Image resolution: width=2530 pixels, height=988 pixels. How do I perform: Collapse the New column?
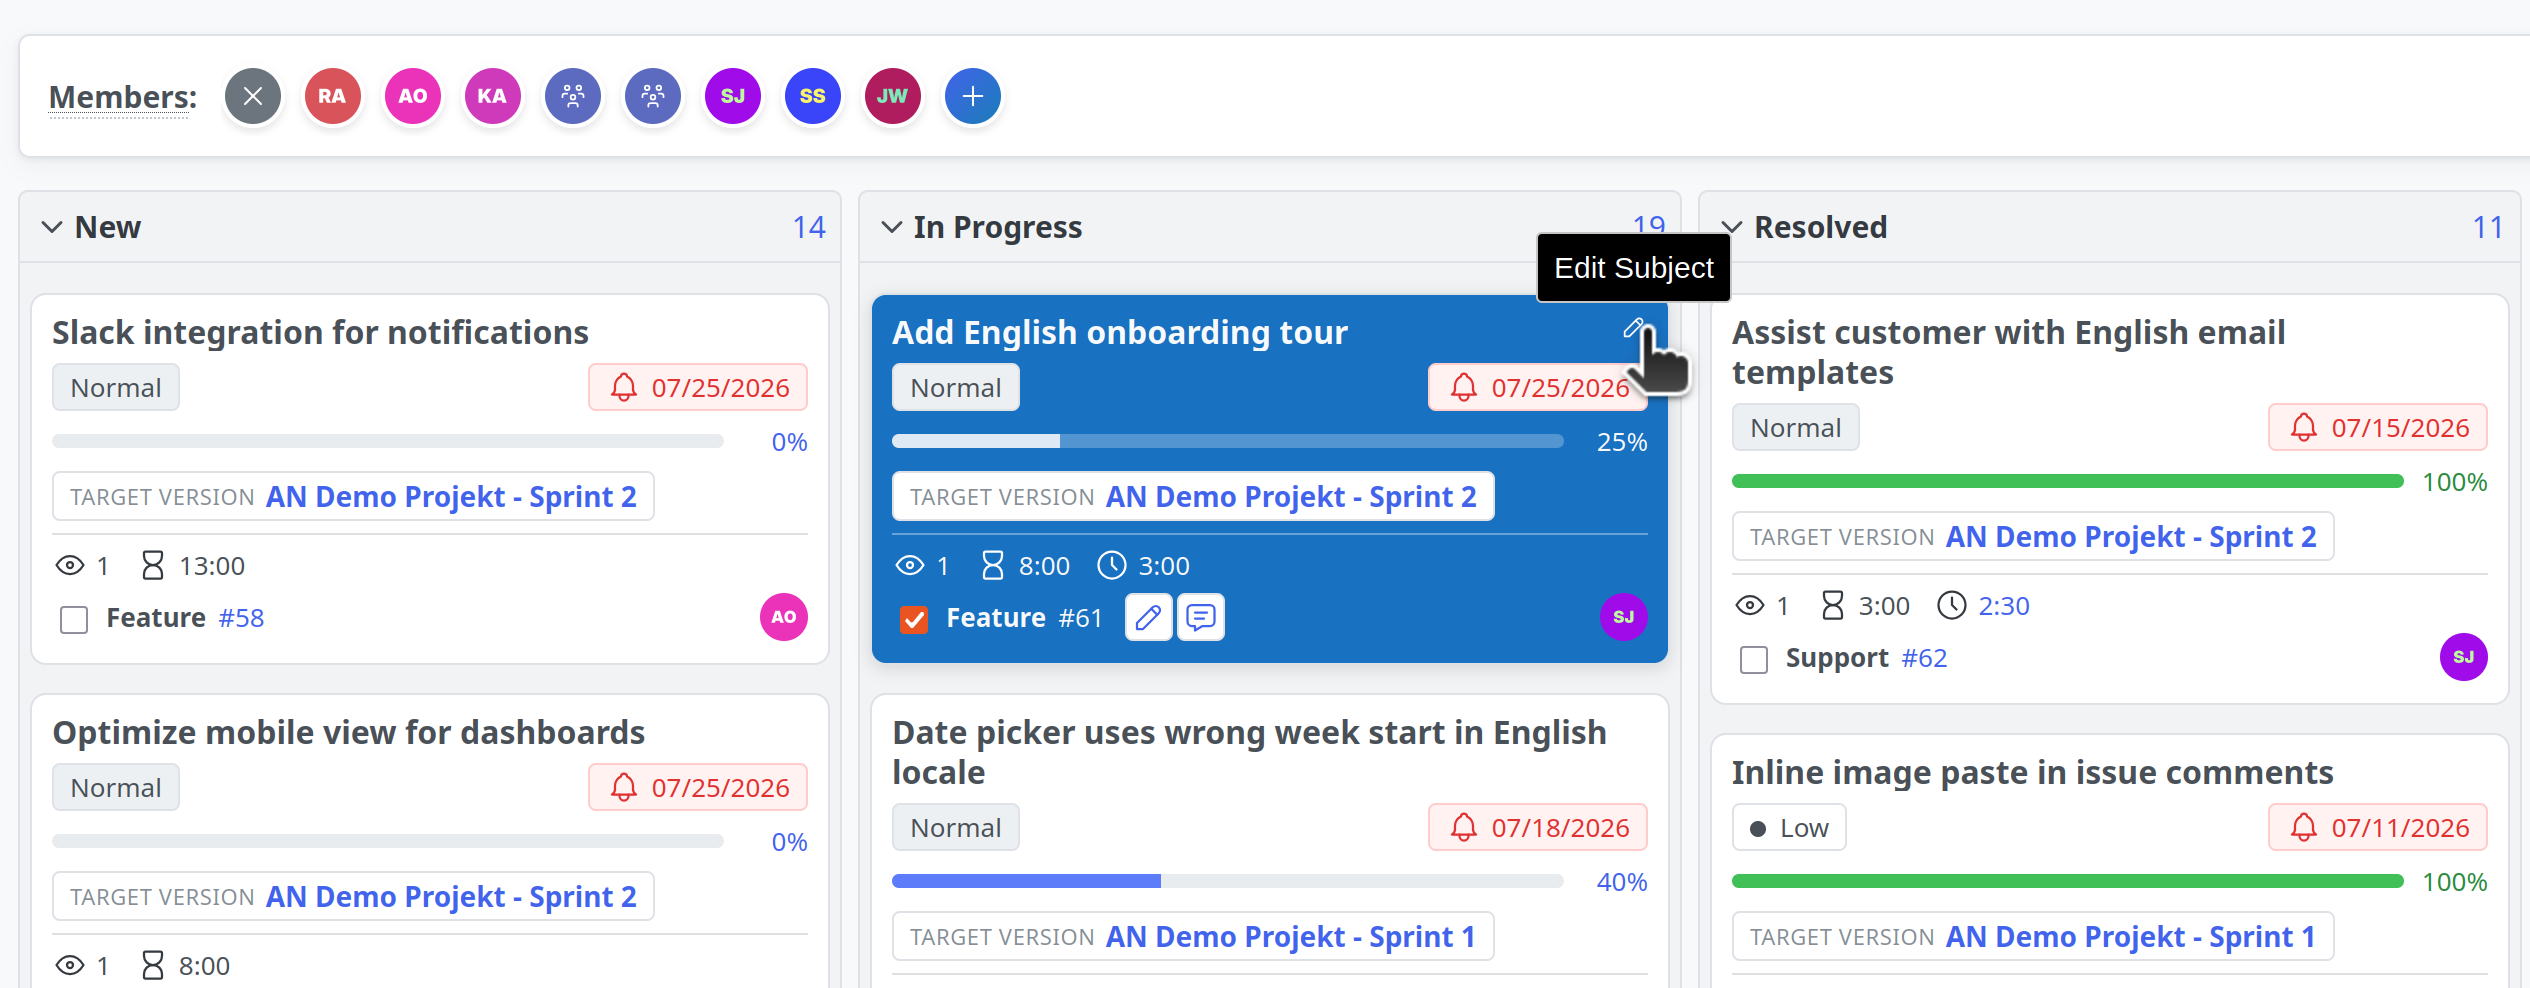52,227
